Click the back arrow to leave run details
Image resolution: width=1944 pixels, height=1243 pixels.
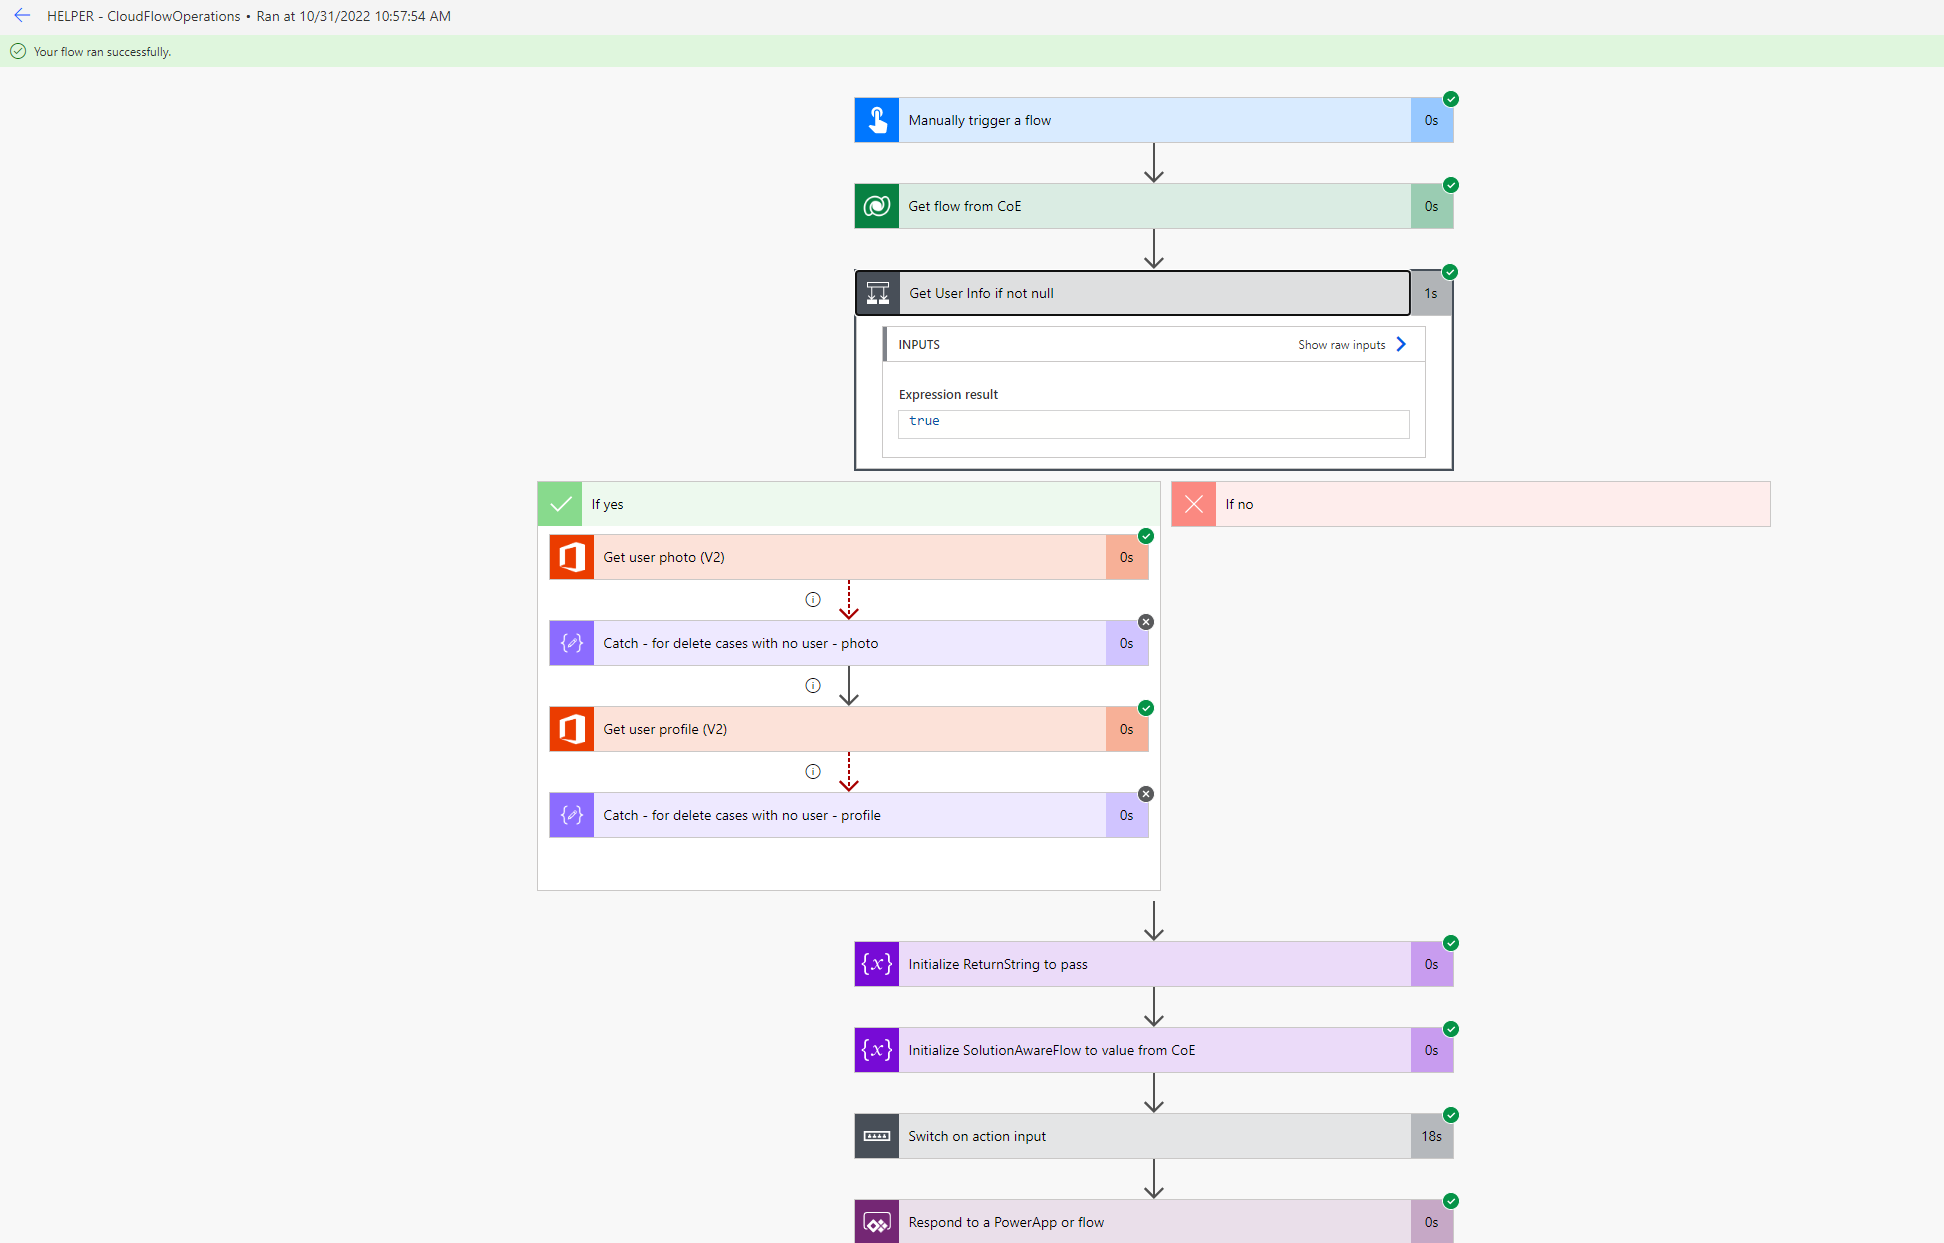point(22,16)
